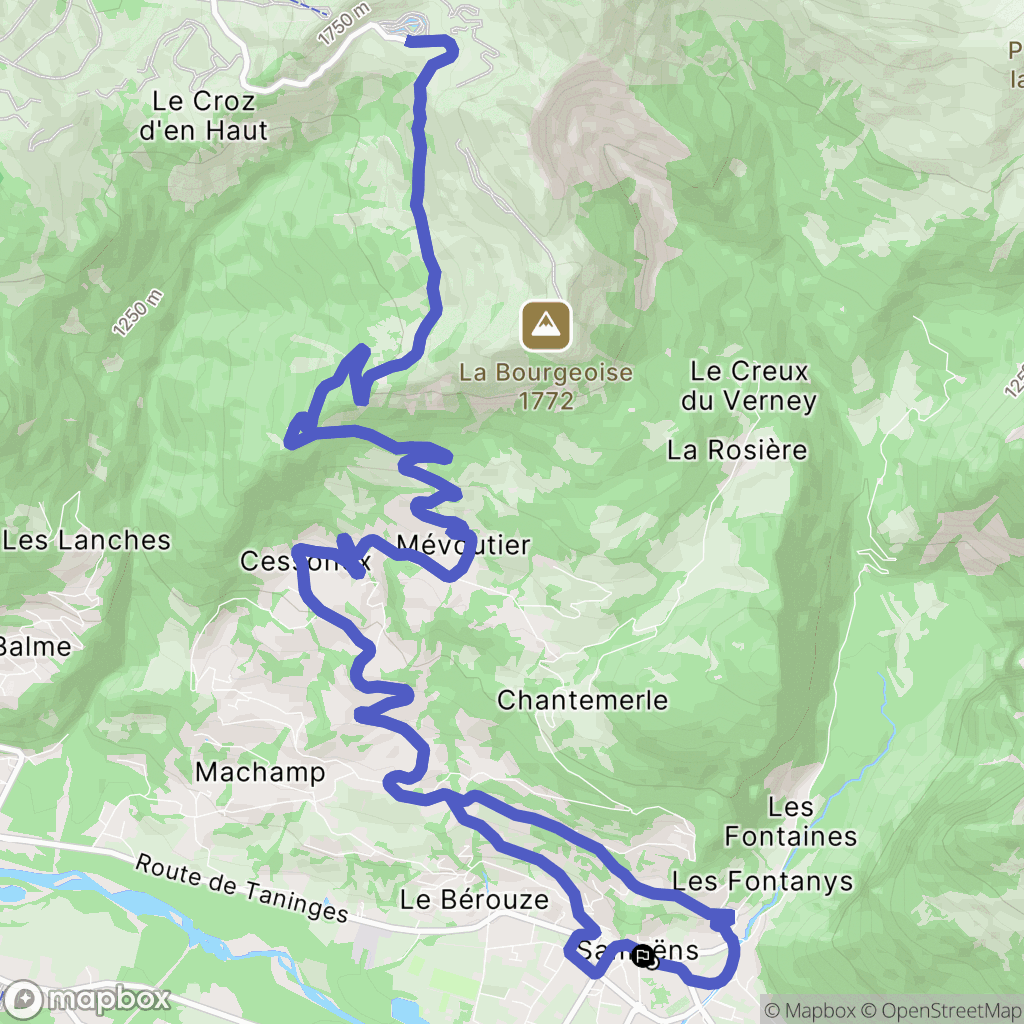Screen dimensions: 1024x1024
Task: Click the Chantemerle place label
Action: click(583, 700)
